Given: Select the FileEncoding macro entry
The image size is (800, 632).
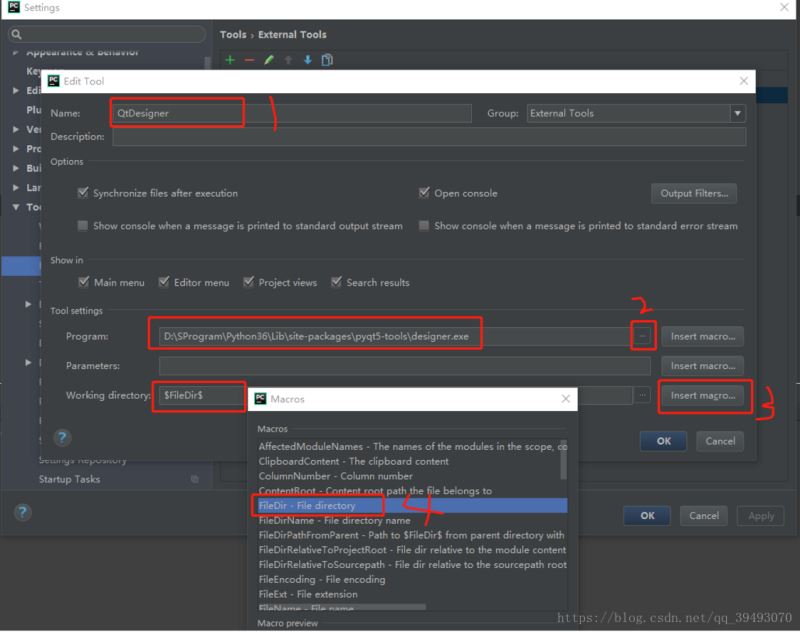Looking at the screenshot, I should pyautogui.click(x=321, y=579).
